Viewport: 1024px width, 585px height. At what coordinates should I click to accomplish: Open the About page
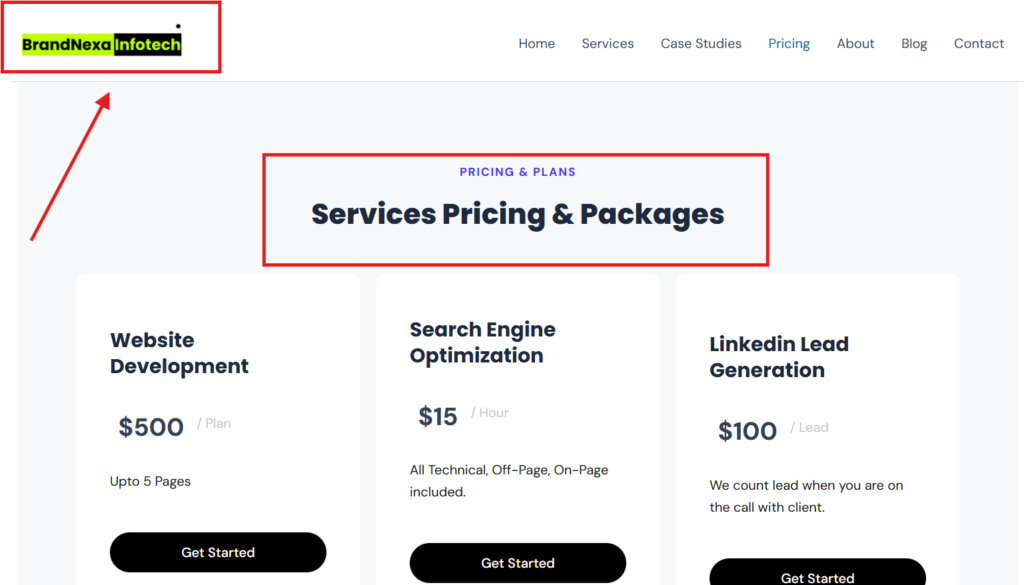coord(855,43)
